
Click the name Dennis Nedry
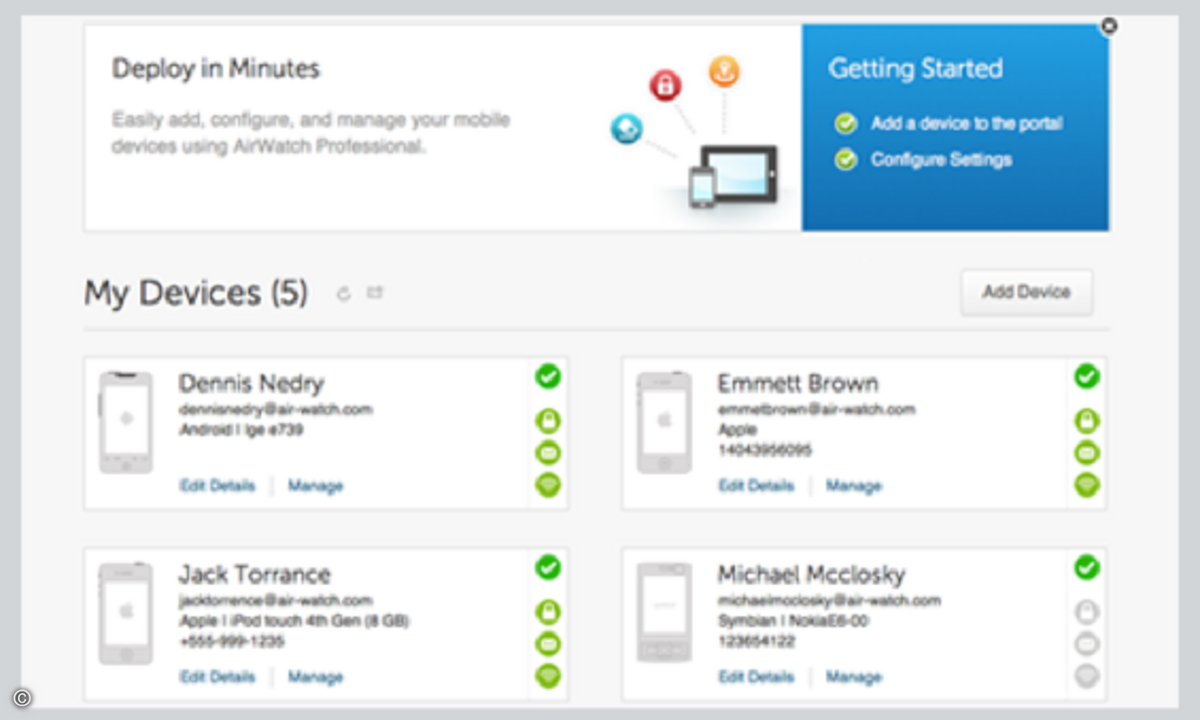click(x=251, y=383)
